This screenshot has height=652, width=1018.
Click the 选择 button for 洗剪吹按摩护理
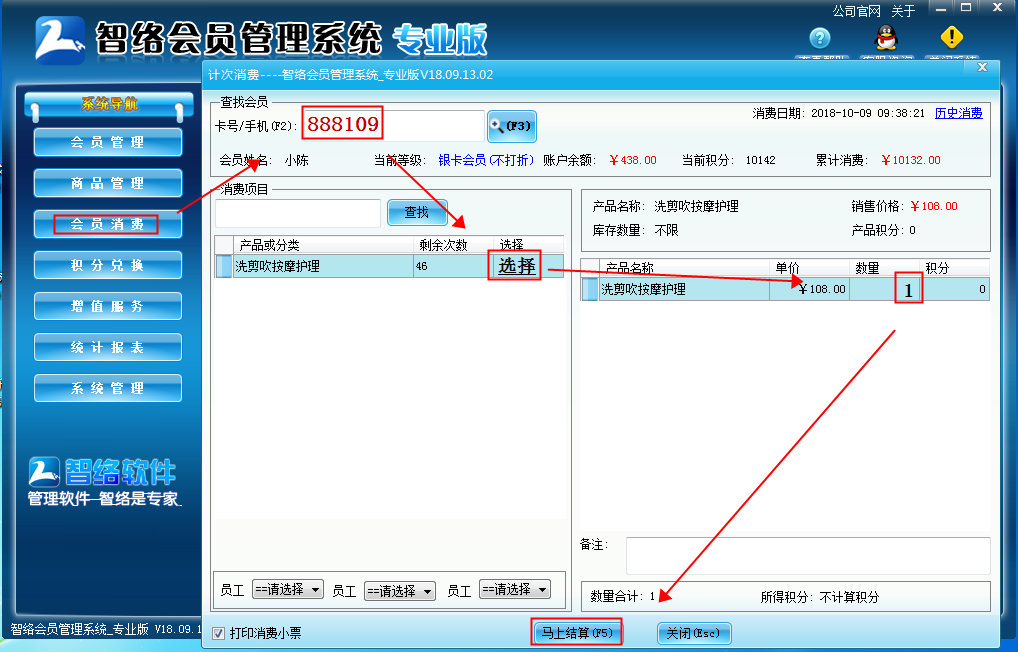click(x=514, y=265)
